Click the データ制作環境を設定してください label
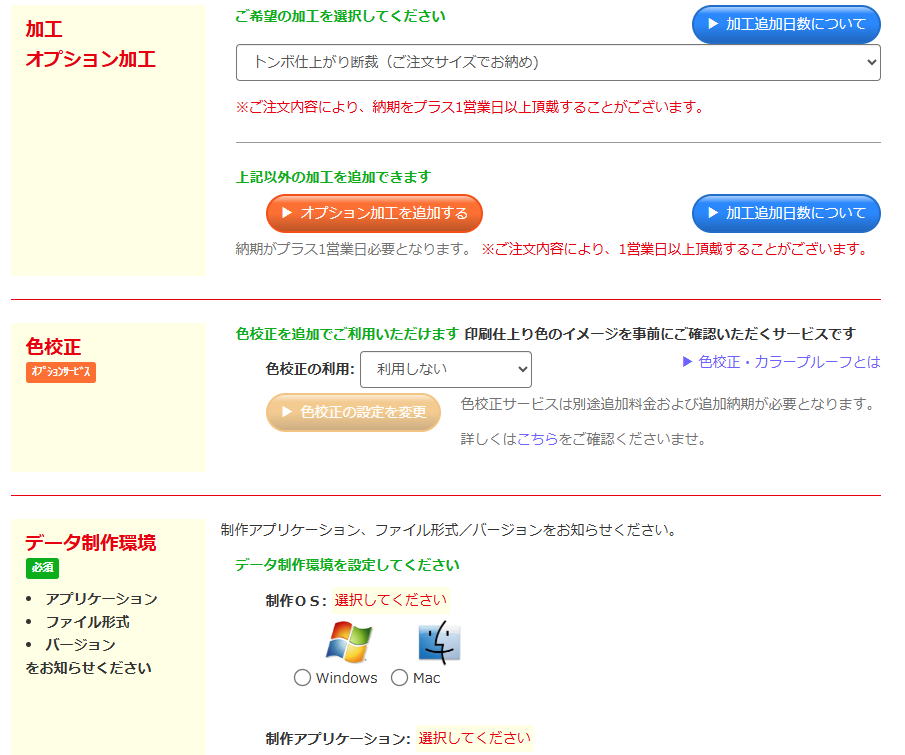Screen dimensions: 905x755 (347, 565)
